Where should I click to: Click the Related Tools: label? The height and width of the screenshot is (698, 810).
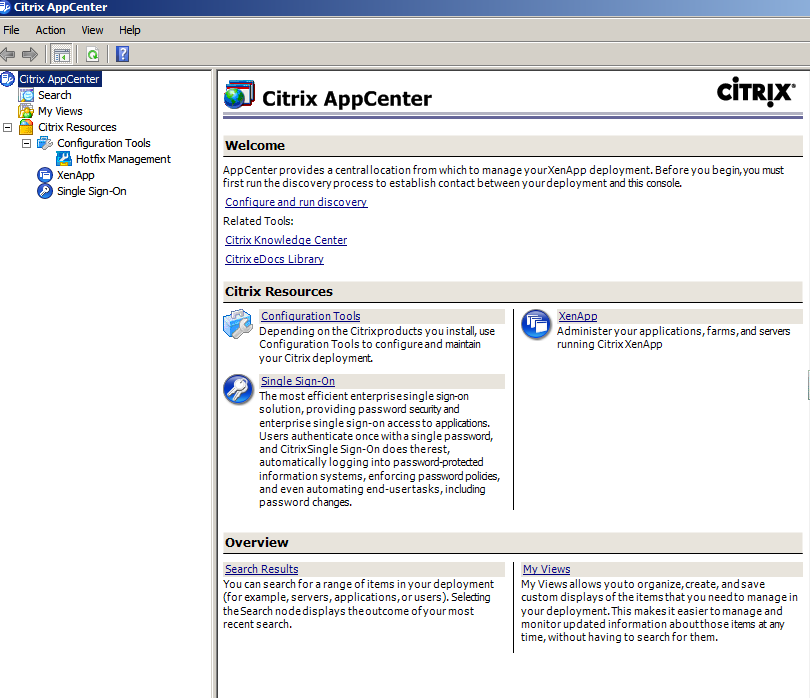[258, 221]
